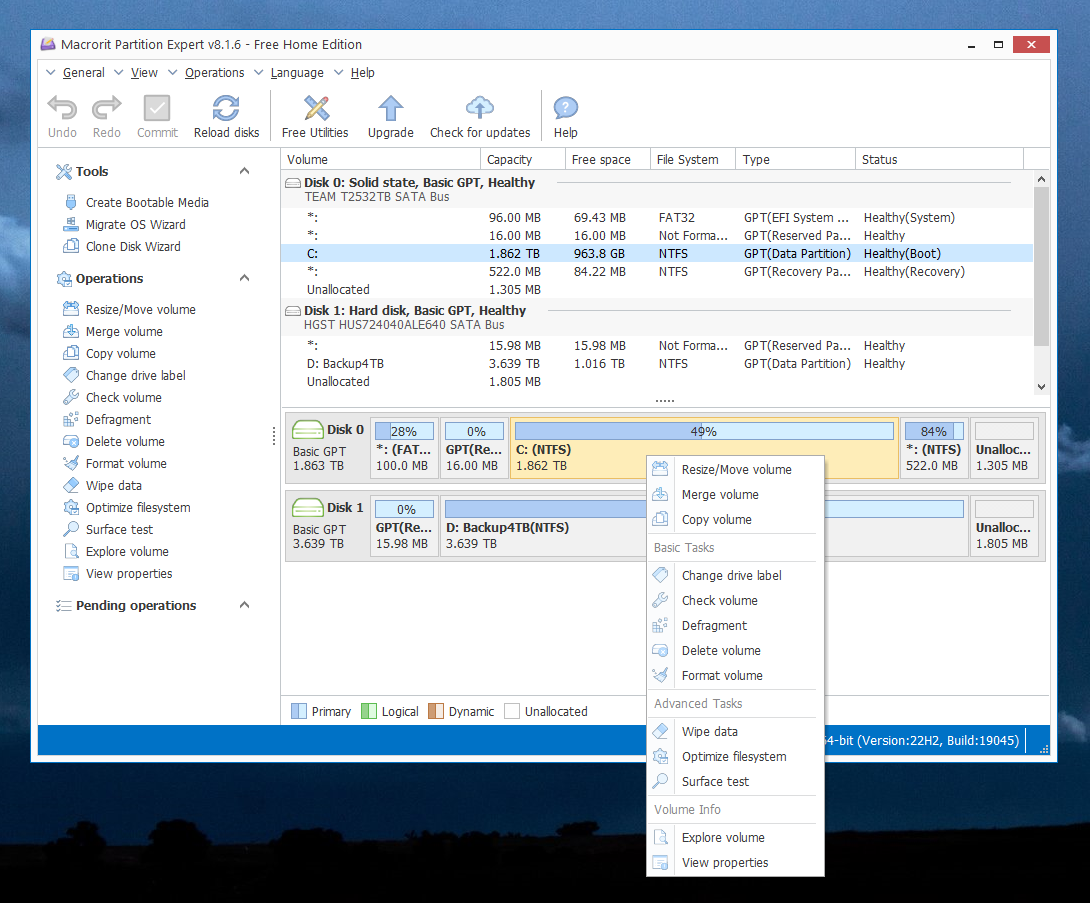
Task: Select the C: NTFS partition block in disk map
Action: (x=704, y=448)
